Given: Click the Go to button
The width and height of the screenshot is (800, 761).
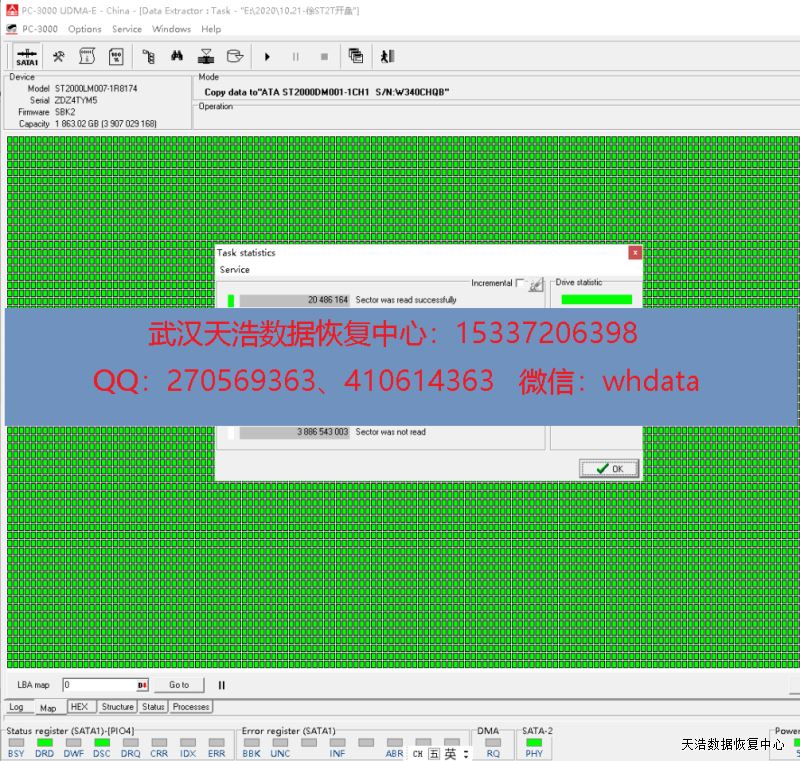Looking at the screenshot, I should point(179,685).
